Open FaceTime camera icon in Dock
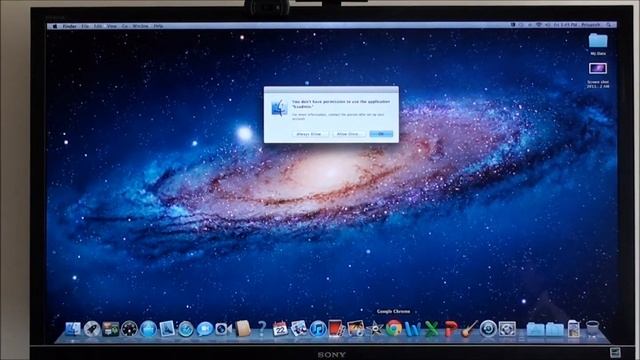Image resolution: width=640 pixels, height=360 pixels. (x=224, y=329)
